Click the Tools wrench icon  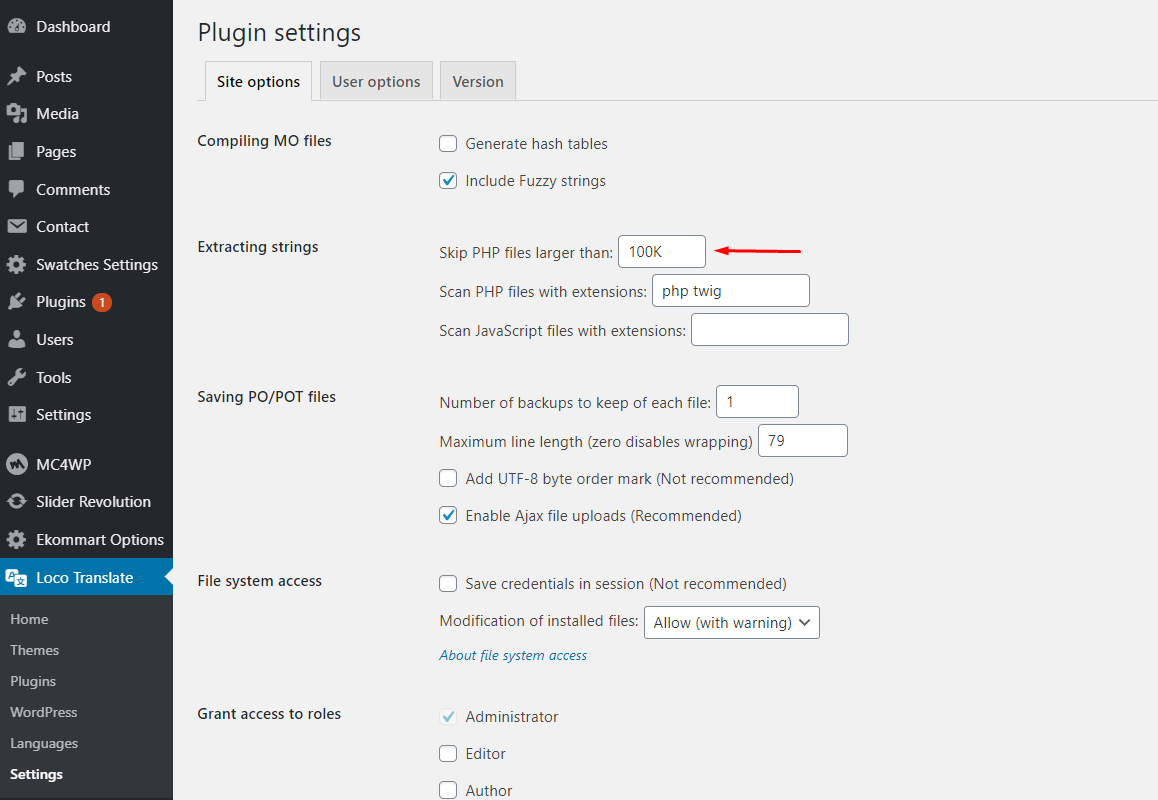[16, 378]
